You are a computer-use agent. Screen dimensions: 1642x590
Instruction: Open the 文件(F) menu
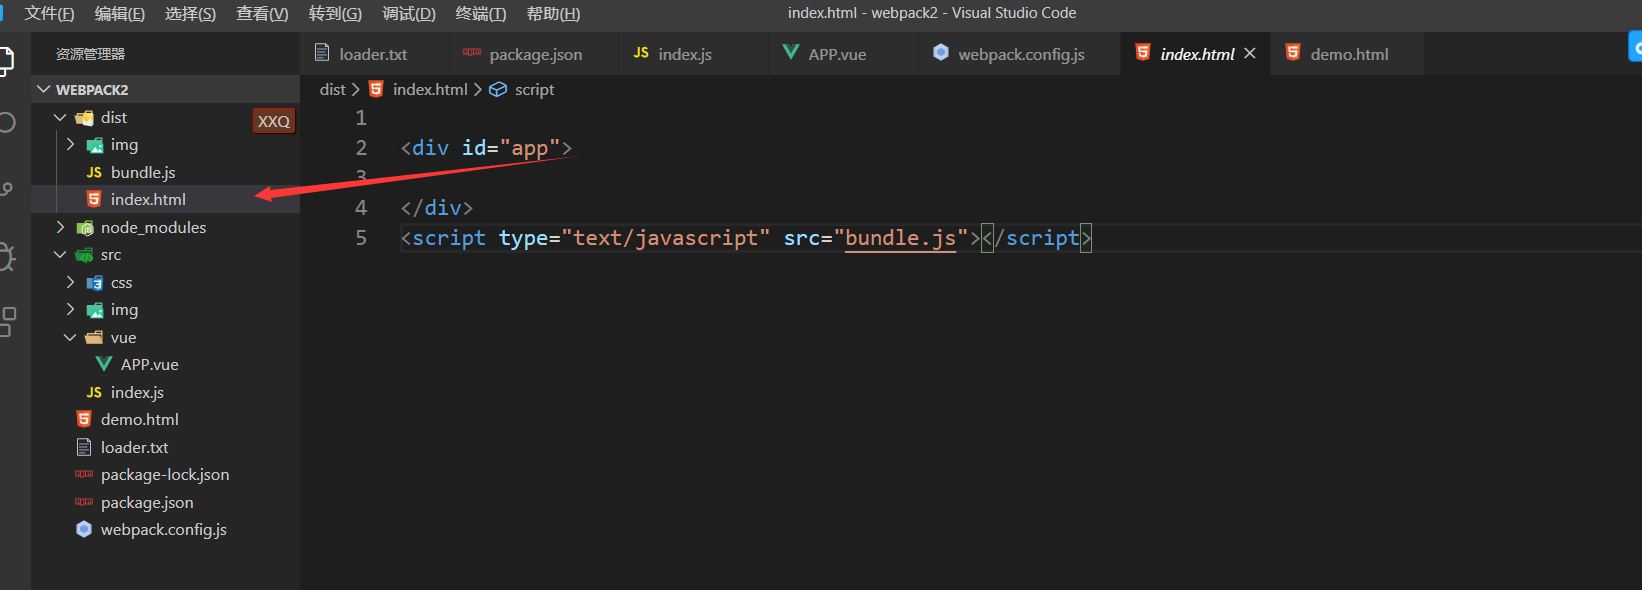tap(49, 13)
